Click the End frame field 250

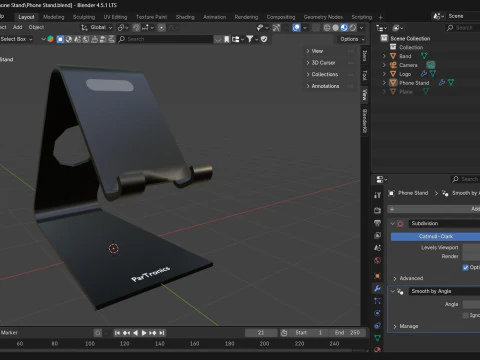coord(347,333)
